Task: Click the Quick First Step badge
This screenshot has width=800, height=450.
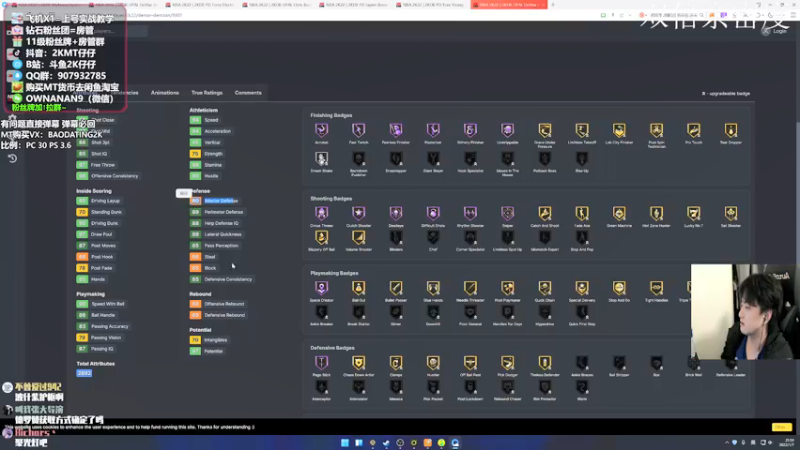Action: [582, 312]
